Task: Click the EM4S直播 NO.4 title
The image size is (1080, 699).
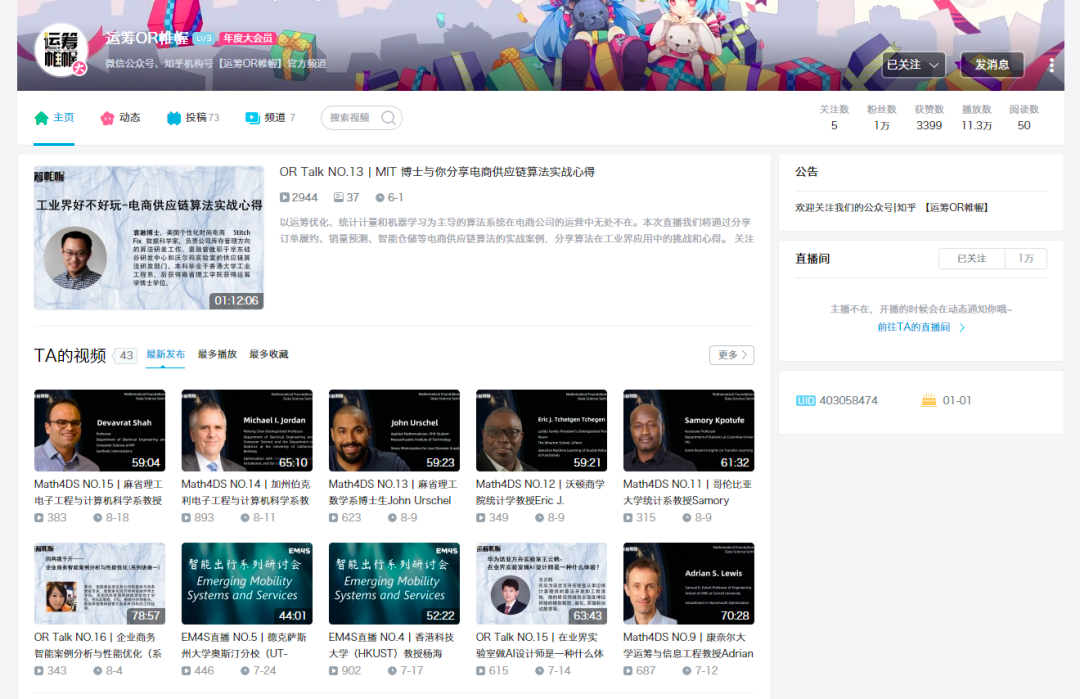Action: (x=391, y=645)
